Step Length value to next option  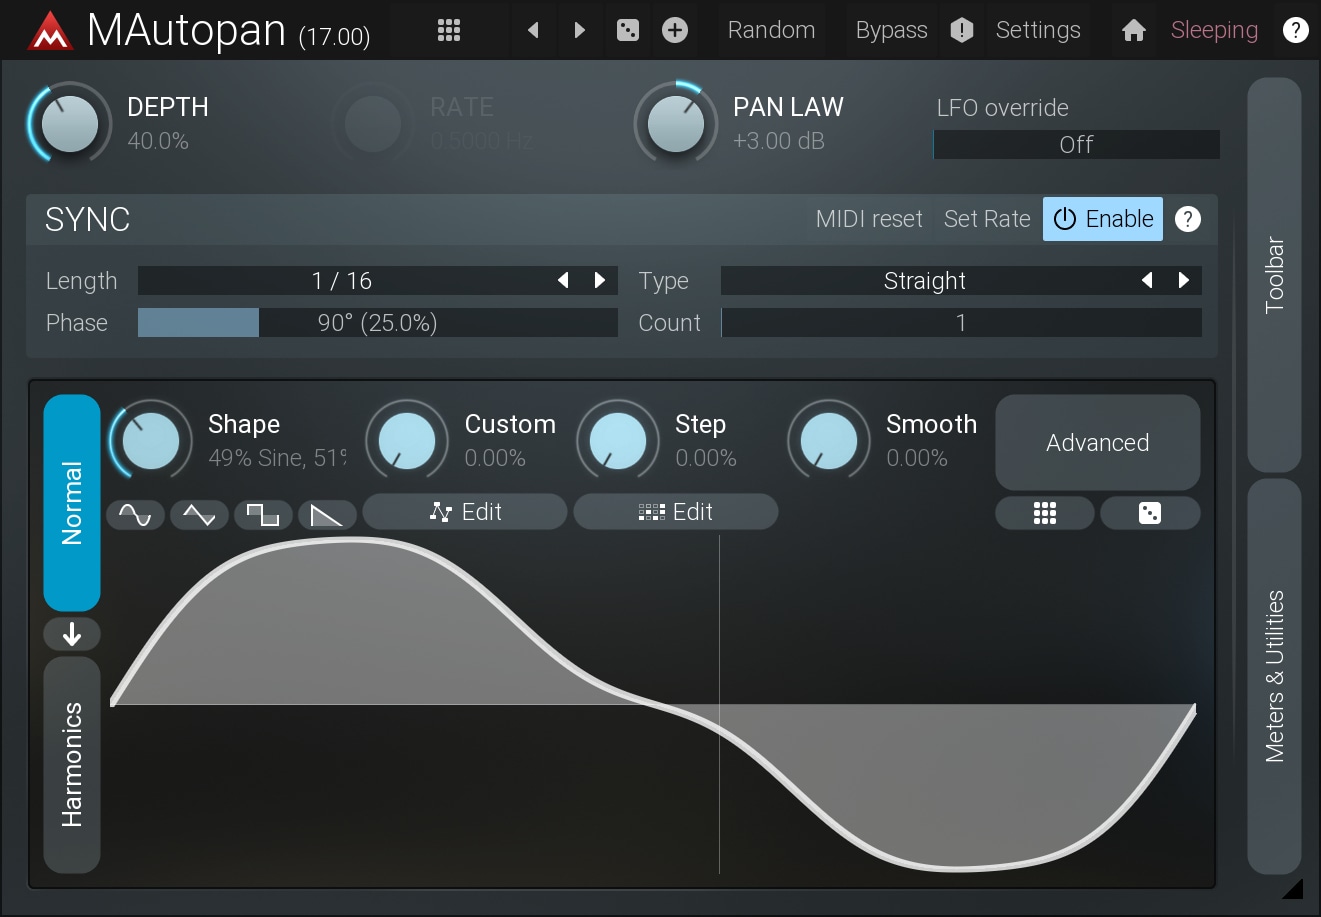(600, 281)
